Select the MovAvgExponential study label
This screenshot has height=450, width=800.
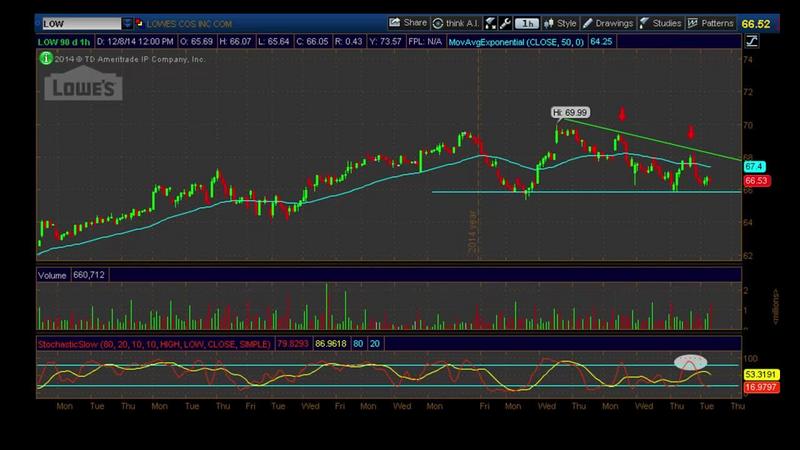(x=516, y=42)
